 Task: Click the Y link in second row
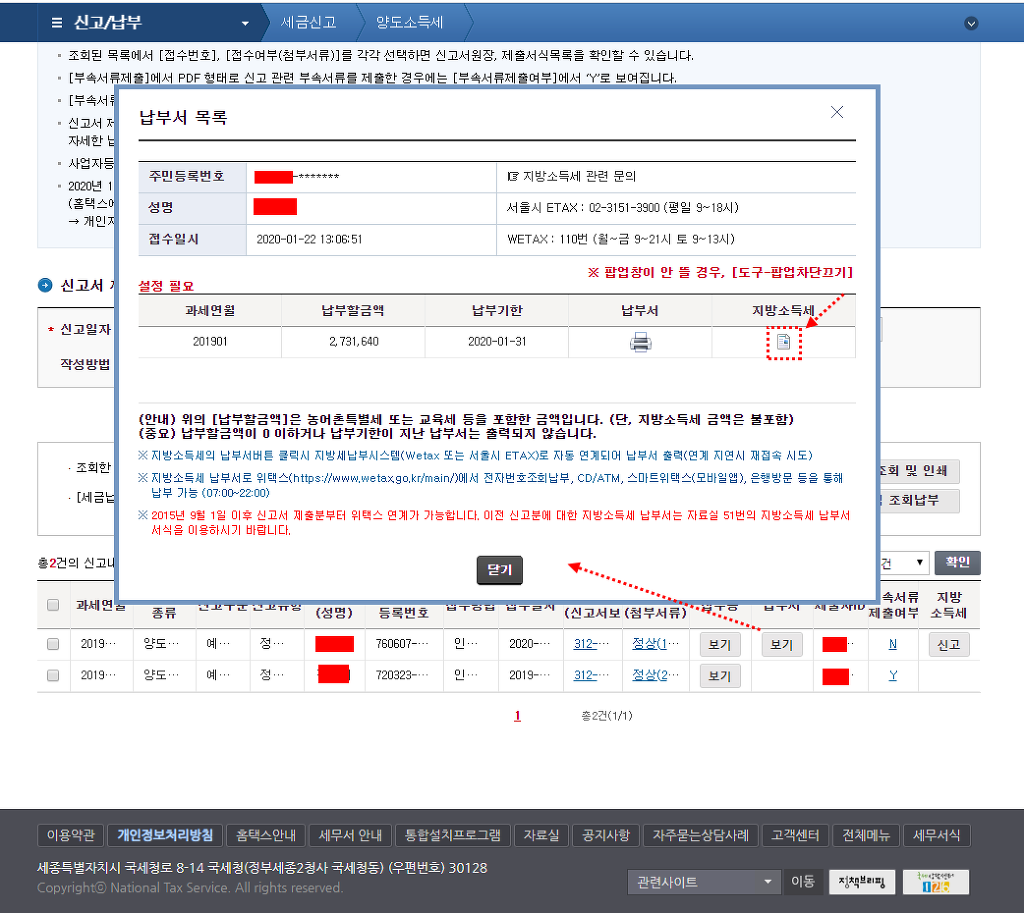[893, 675]
